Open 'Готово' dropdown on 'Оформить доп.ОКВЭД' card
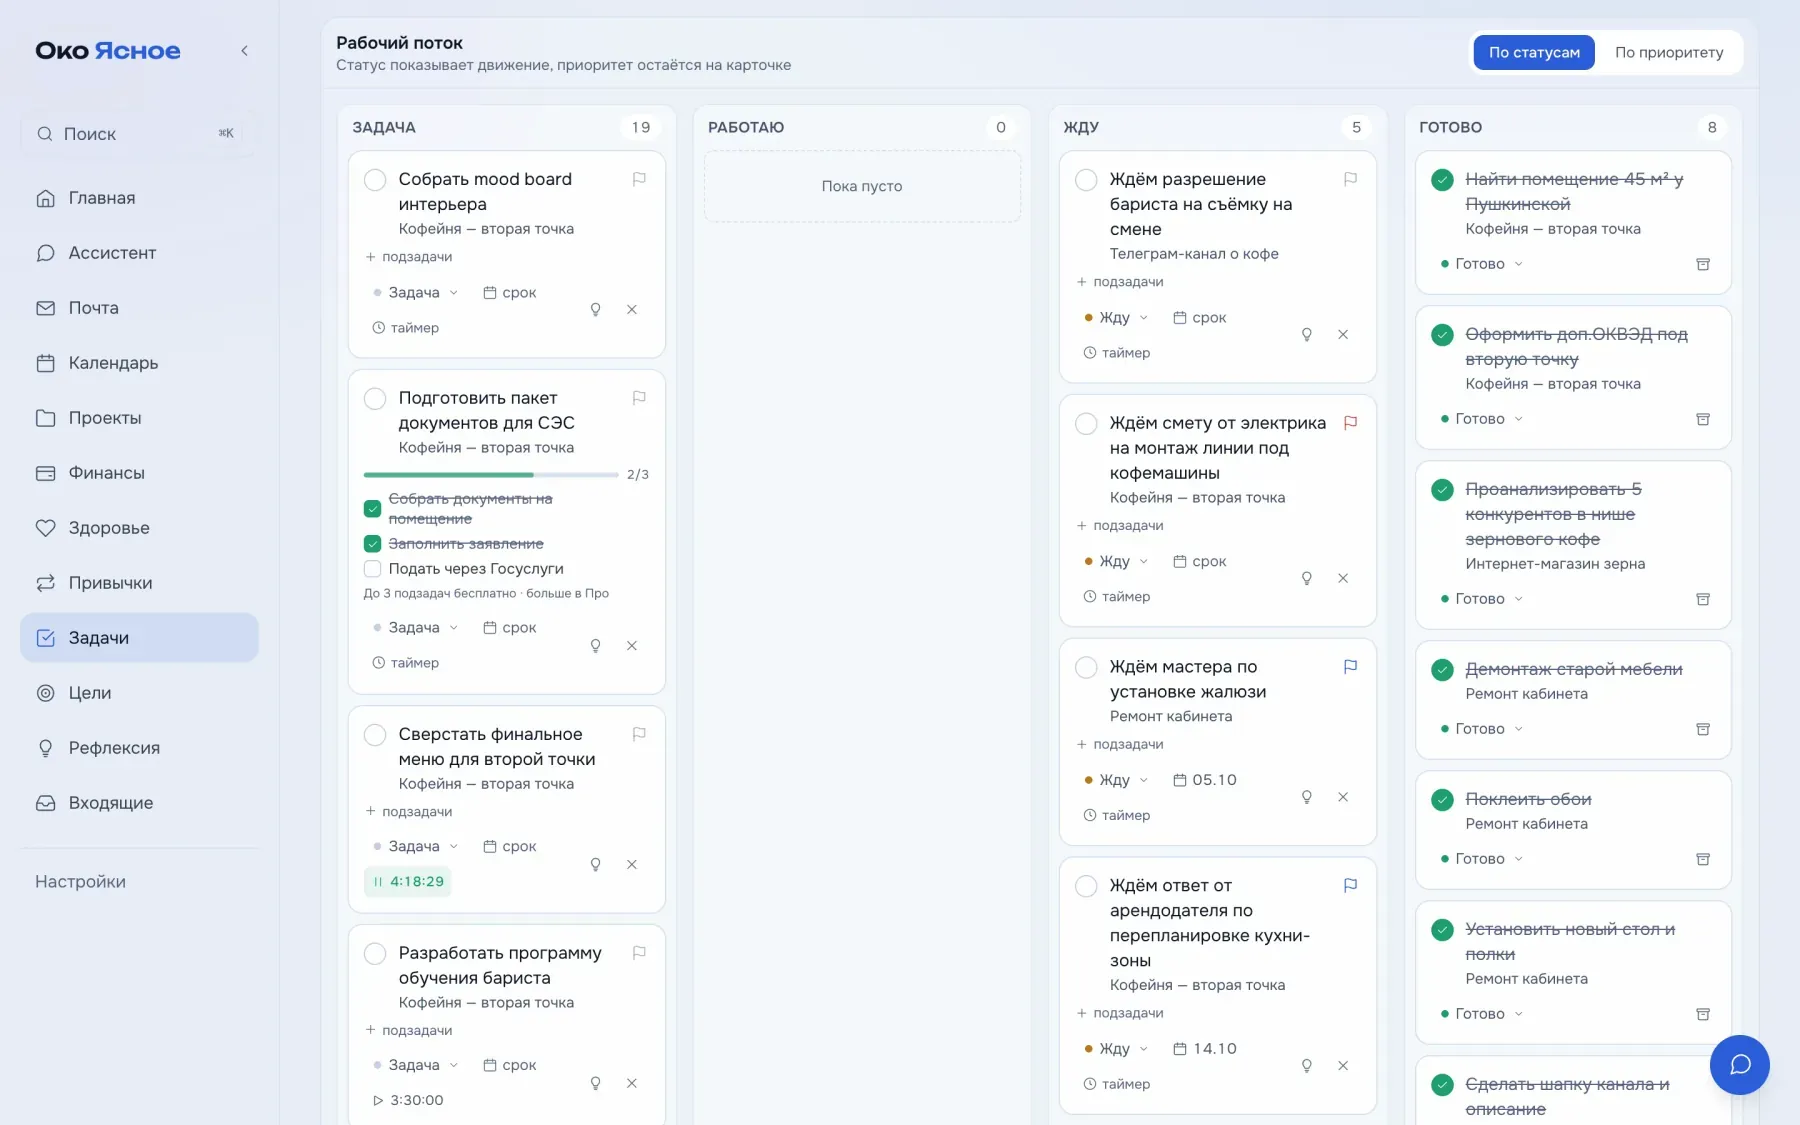The width and height of the screenshot is (1800, 1125). 1482,419
